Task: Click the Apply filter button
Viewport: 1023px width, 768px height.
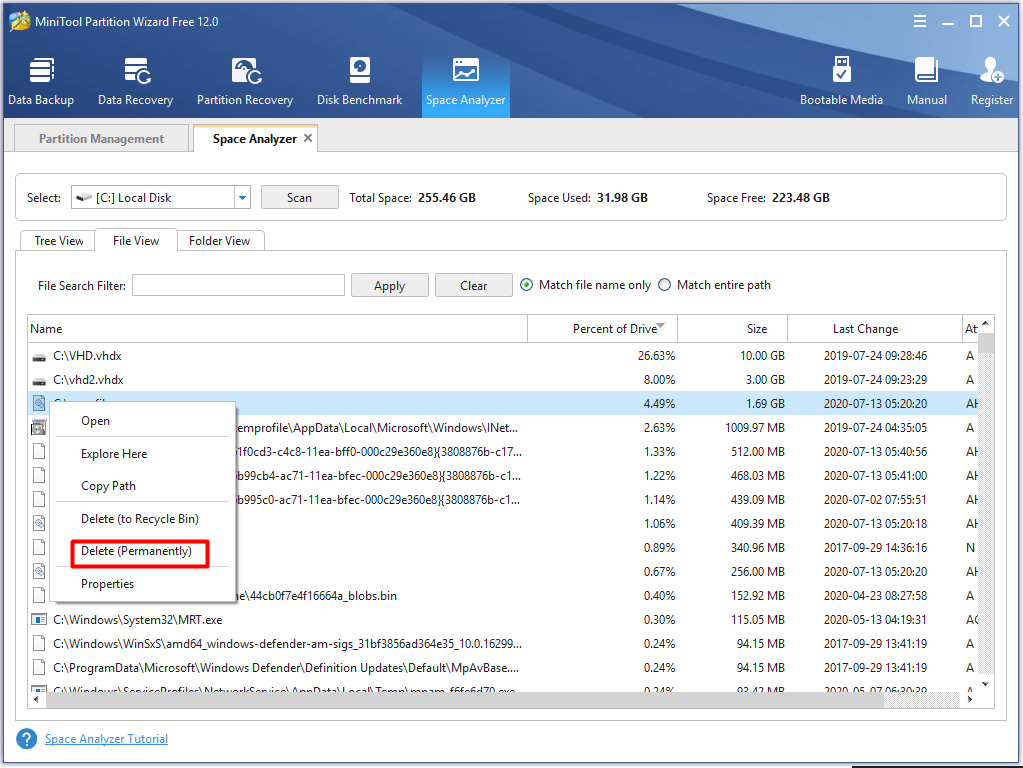Action: tap(389, 286)
